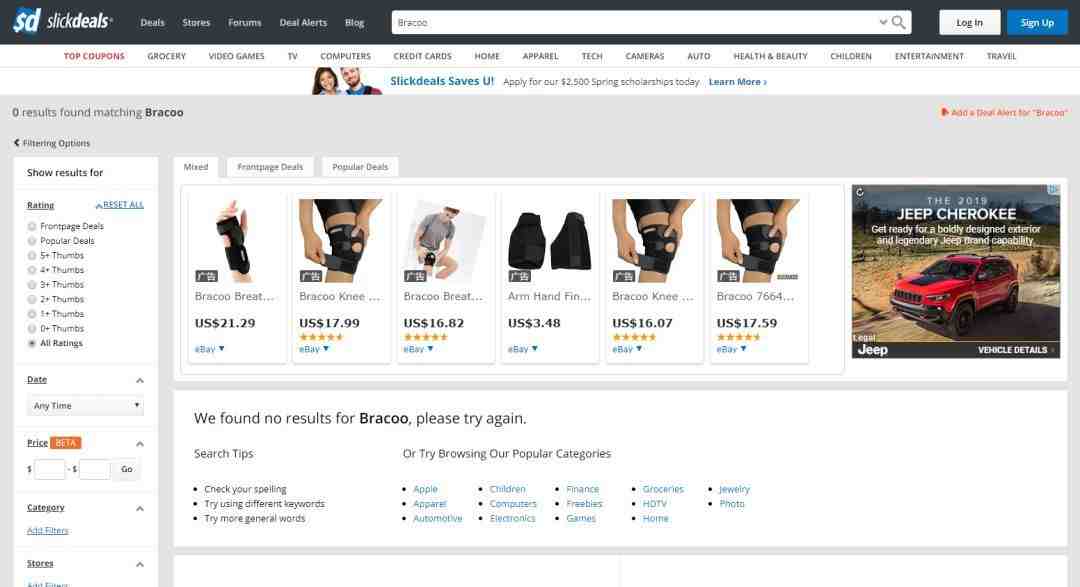Click the ad info icon on Jeep banner
This screenshot has height=587, width=1080.
[x=1053, y=192]
